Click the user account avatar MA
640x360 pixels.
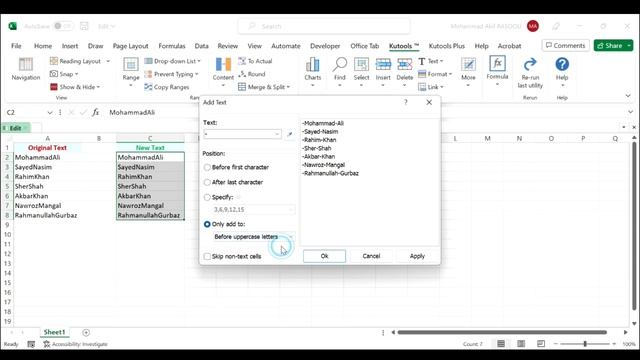[533, 26]
